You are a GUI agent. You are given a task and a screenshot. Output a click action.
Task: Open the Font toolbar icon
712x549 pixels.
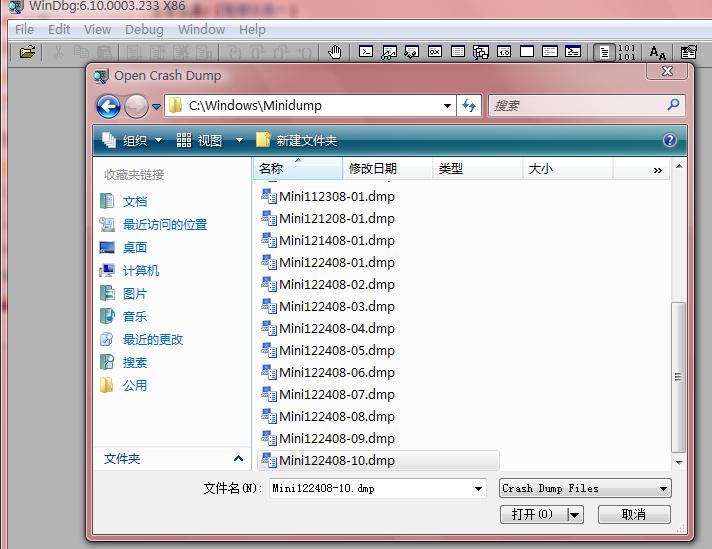(658, 53)
